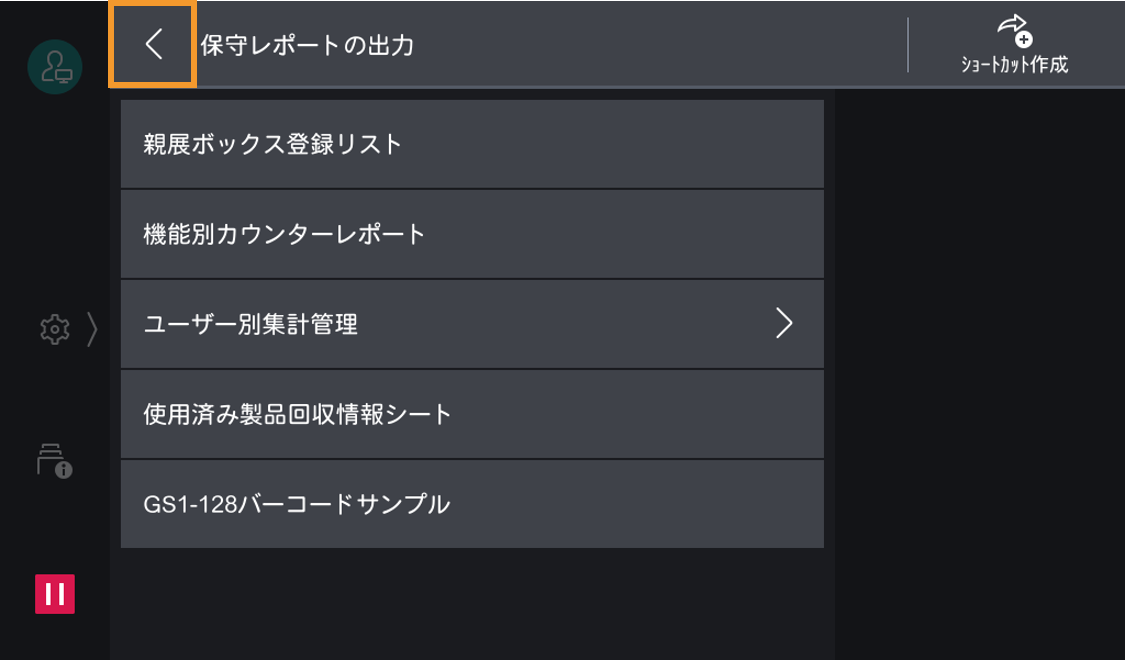Open the settings gear icon

click(52, 327)
